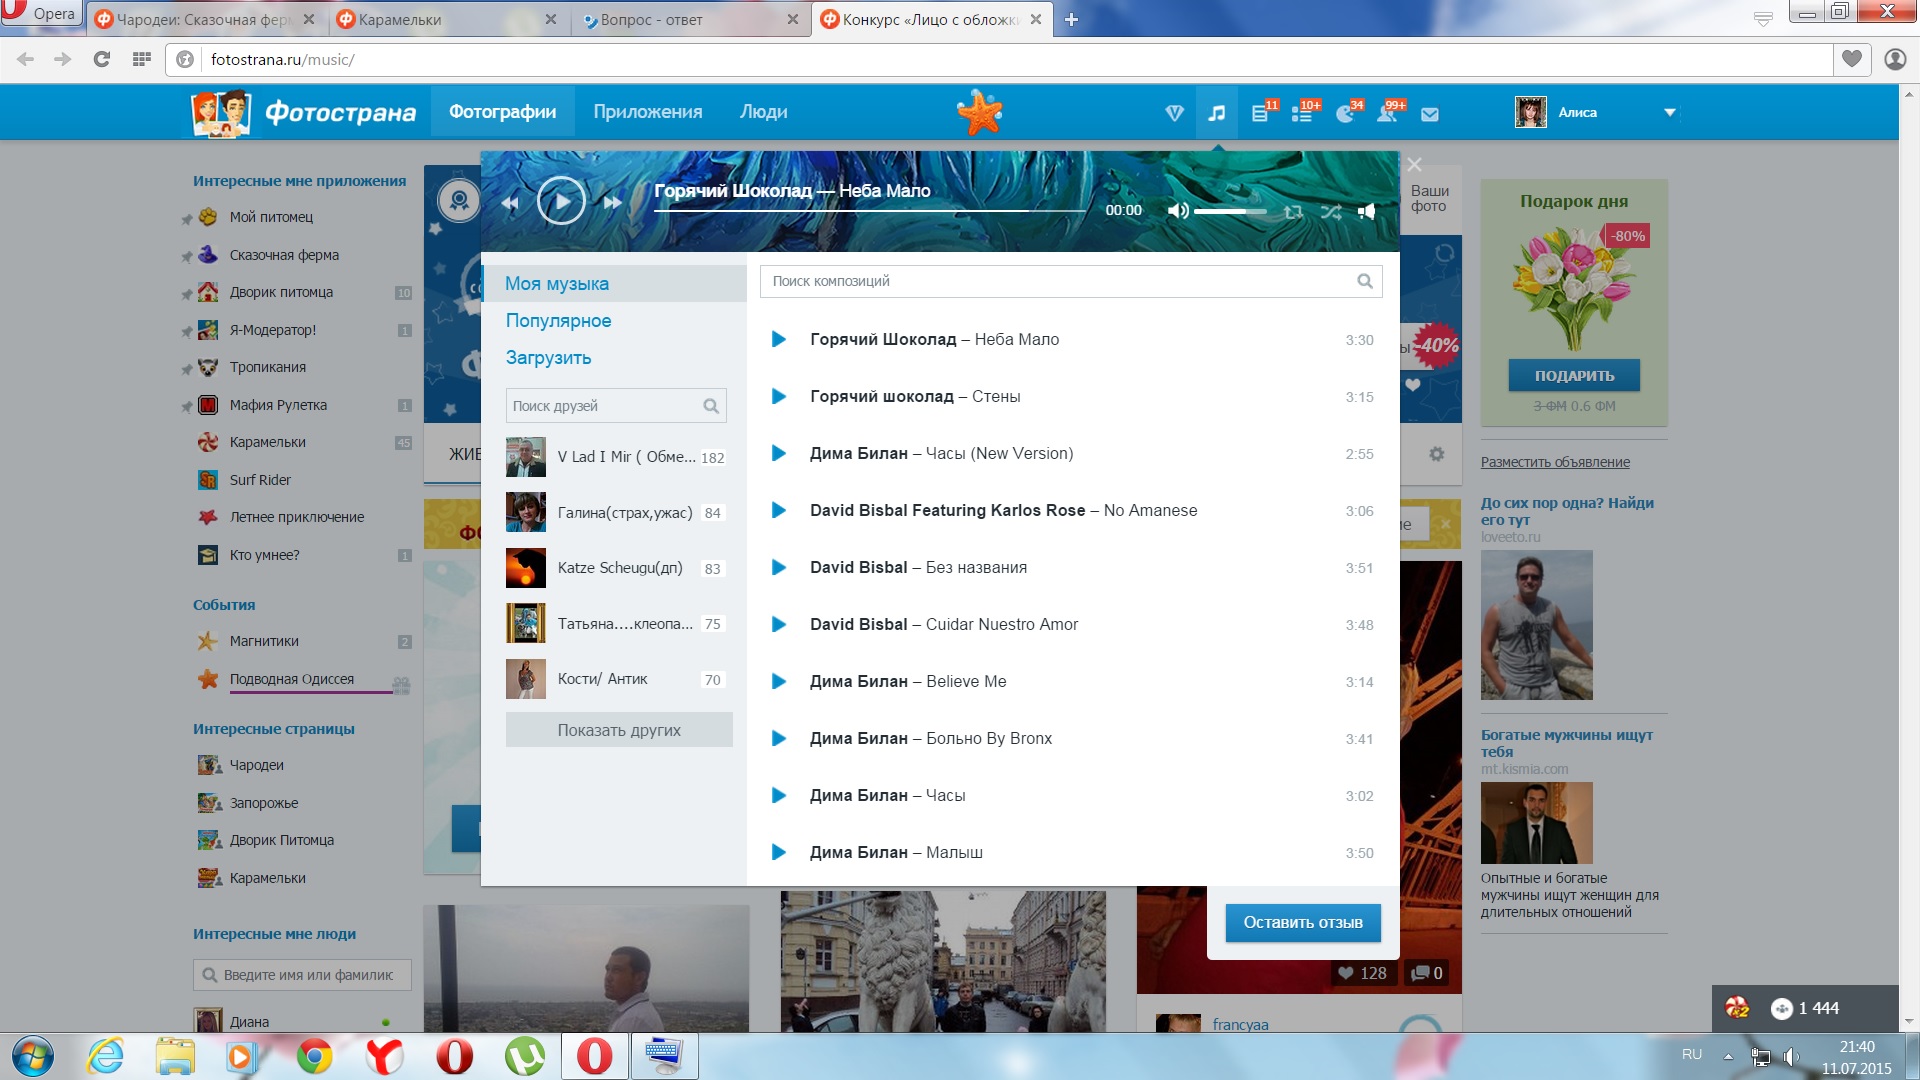Open the list icon with 10+ badge
The height and width of the screenshot is (1080, 1920).
[x=1304, y=112]
